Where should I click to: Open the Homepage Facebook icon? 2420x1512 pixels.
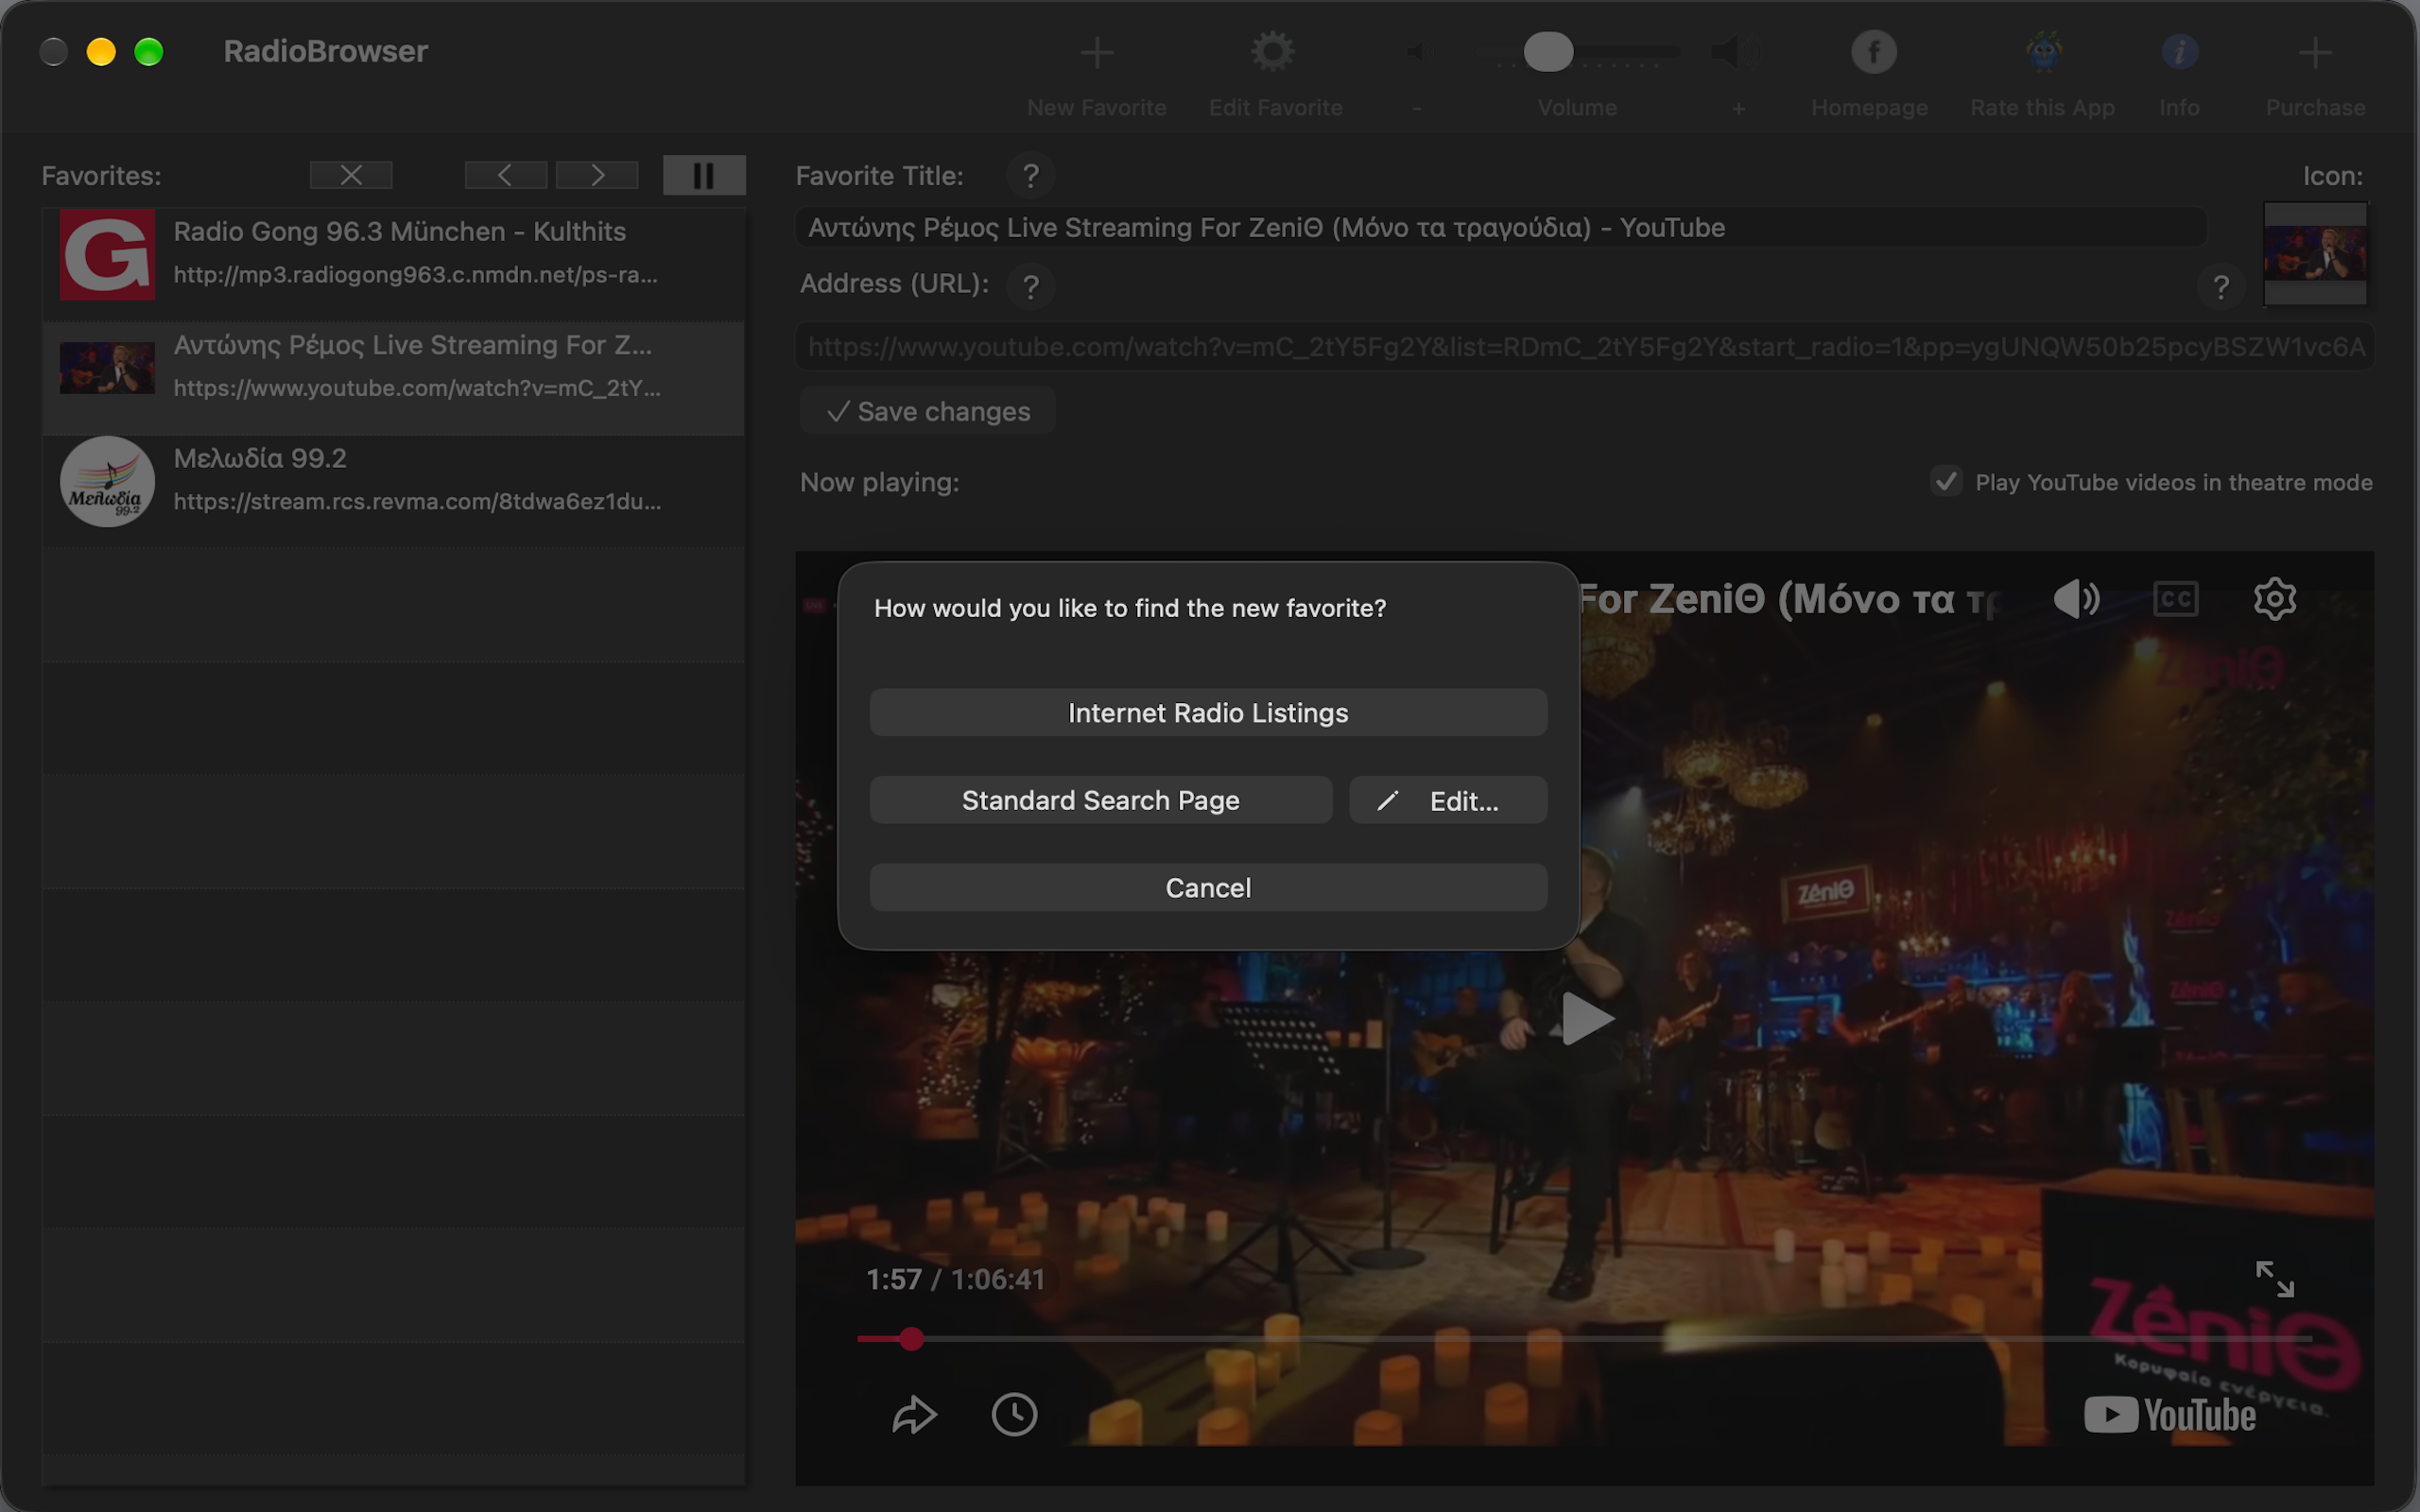[1873, 52]
